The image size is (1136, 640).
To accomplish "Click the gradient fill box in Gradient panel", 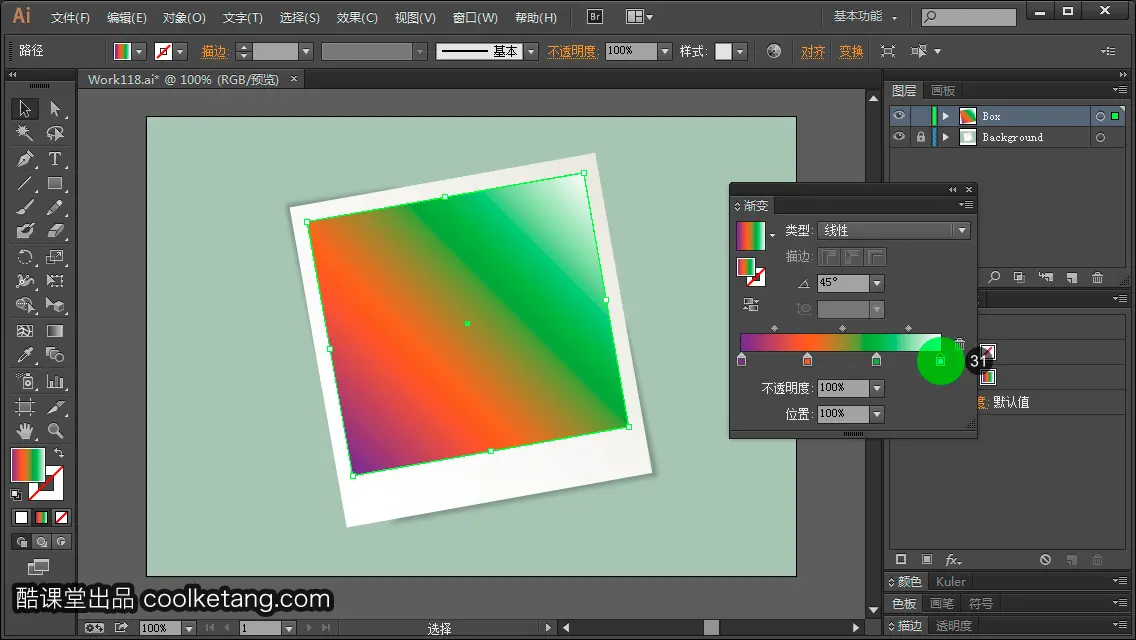I will (x=751, y=236).
